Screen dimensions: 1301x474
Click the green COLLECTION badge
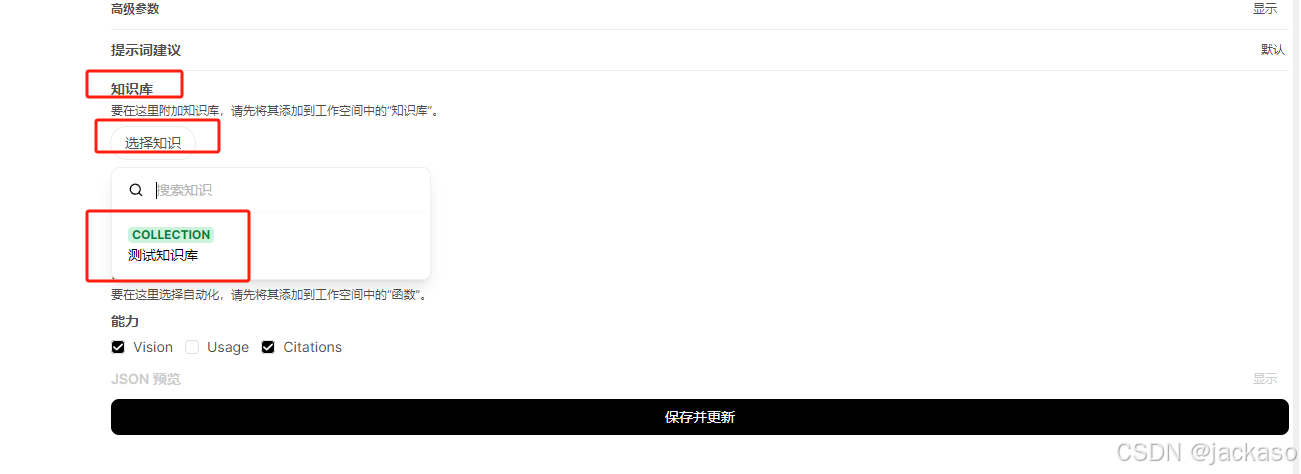click(x=171, y=235)
